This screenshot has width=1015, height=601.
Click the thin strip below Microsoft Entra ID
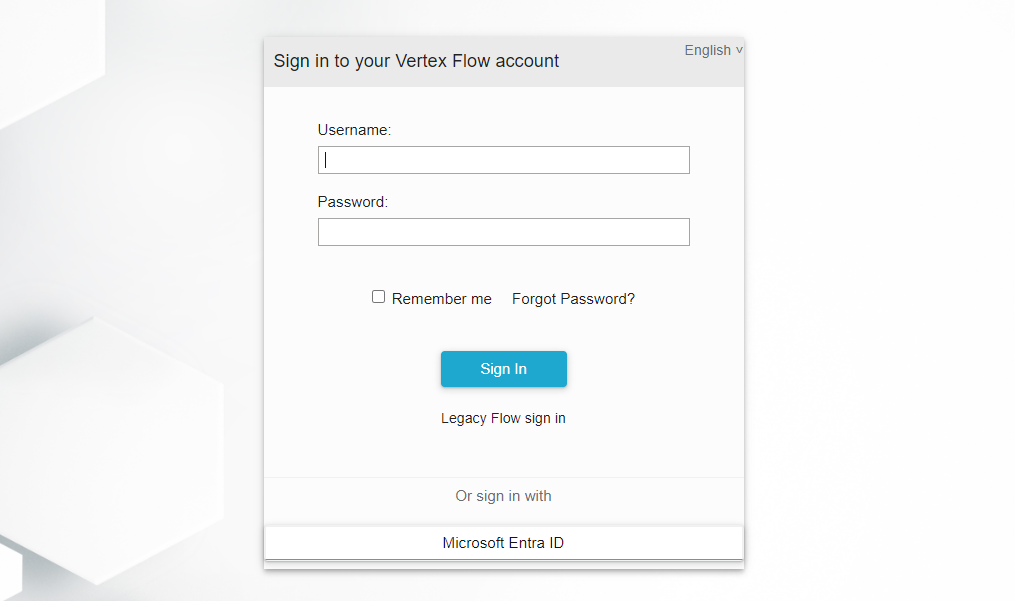coord(503,565)
